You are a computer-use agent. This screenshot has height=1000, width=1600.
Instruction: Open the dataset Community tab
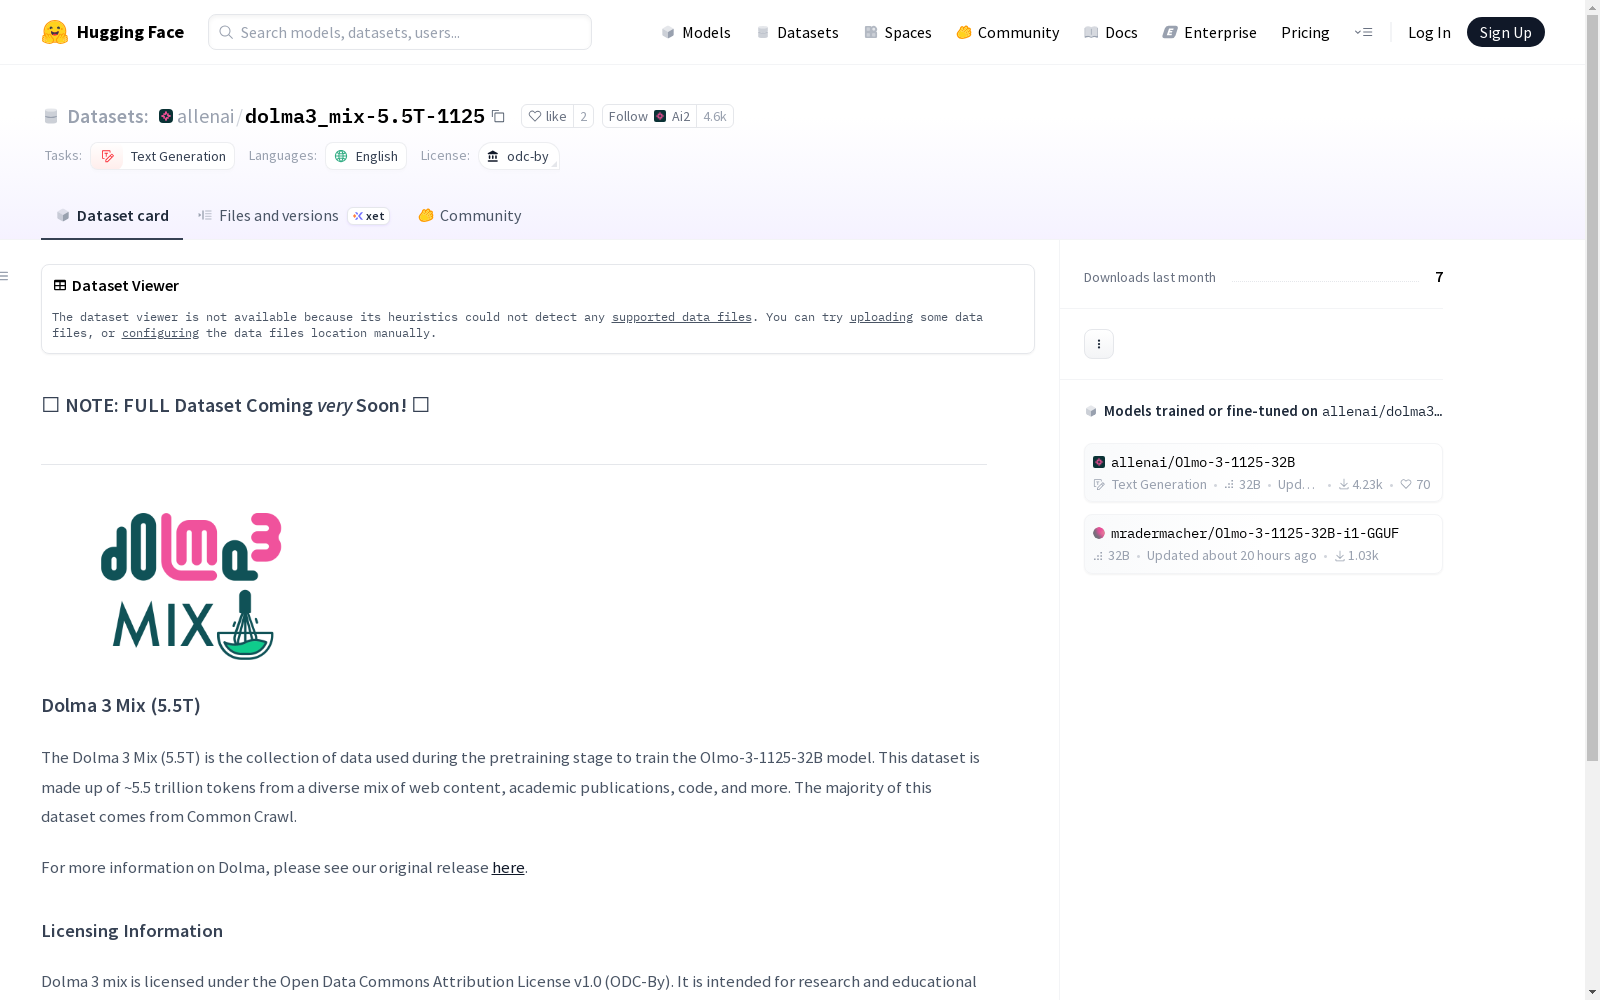(x=470, y=216)
